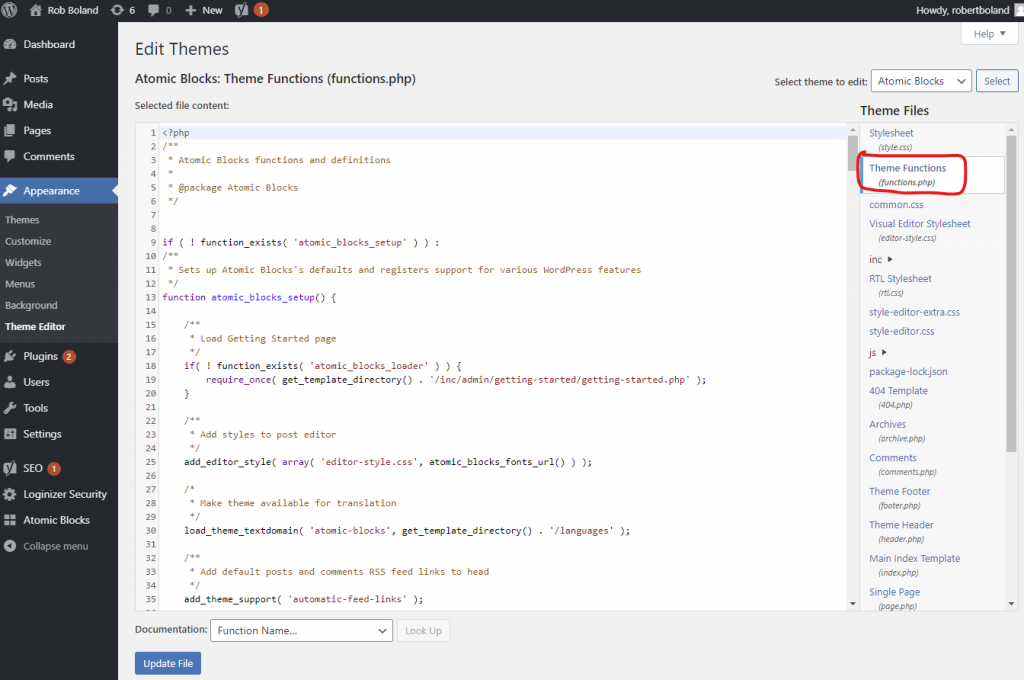Click the New button in admin bar
The image size is (1024, 680).
(x=205, y=10)
